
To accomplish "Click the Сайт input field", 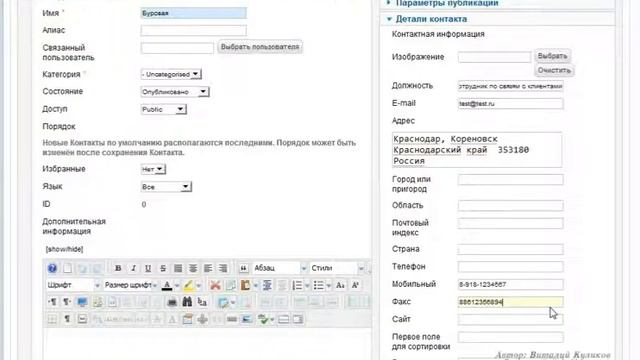I will pos(510,319).
